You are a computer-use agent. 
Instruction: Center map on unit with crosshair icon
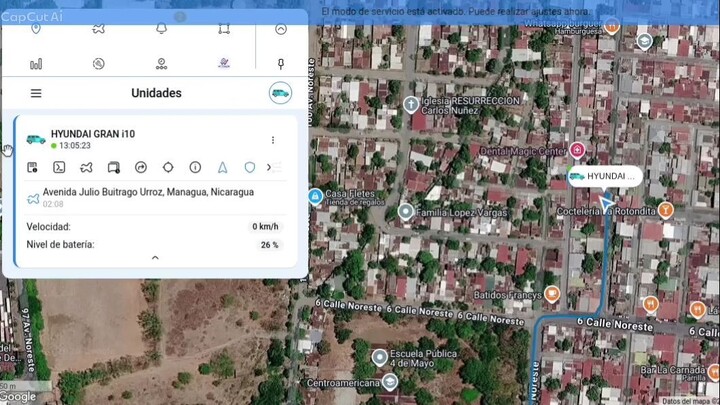pos(168,168)
